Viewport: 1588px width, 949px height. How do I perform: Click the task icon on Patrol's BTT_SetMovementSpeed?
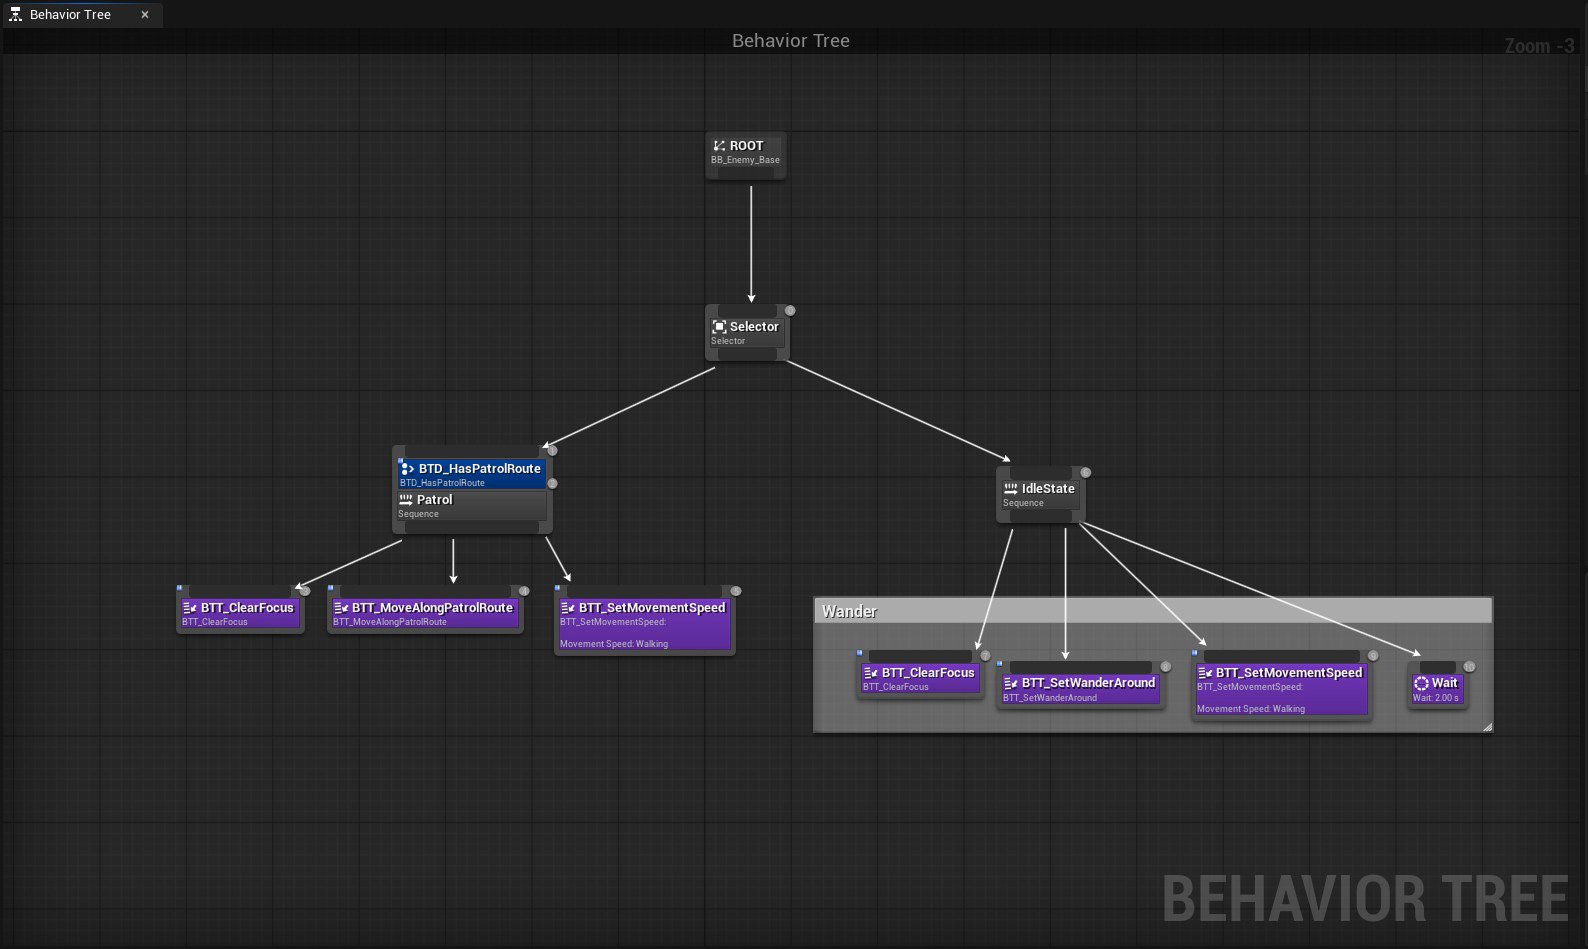568,608
